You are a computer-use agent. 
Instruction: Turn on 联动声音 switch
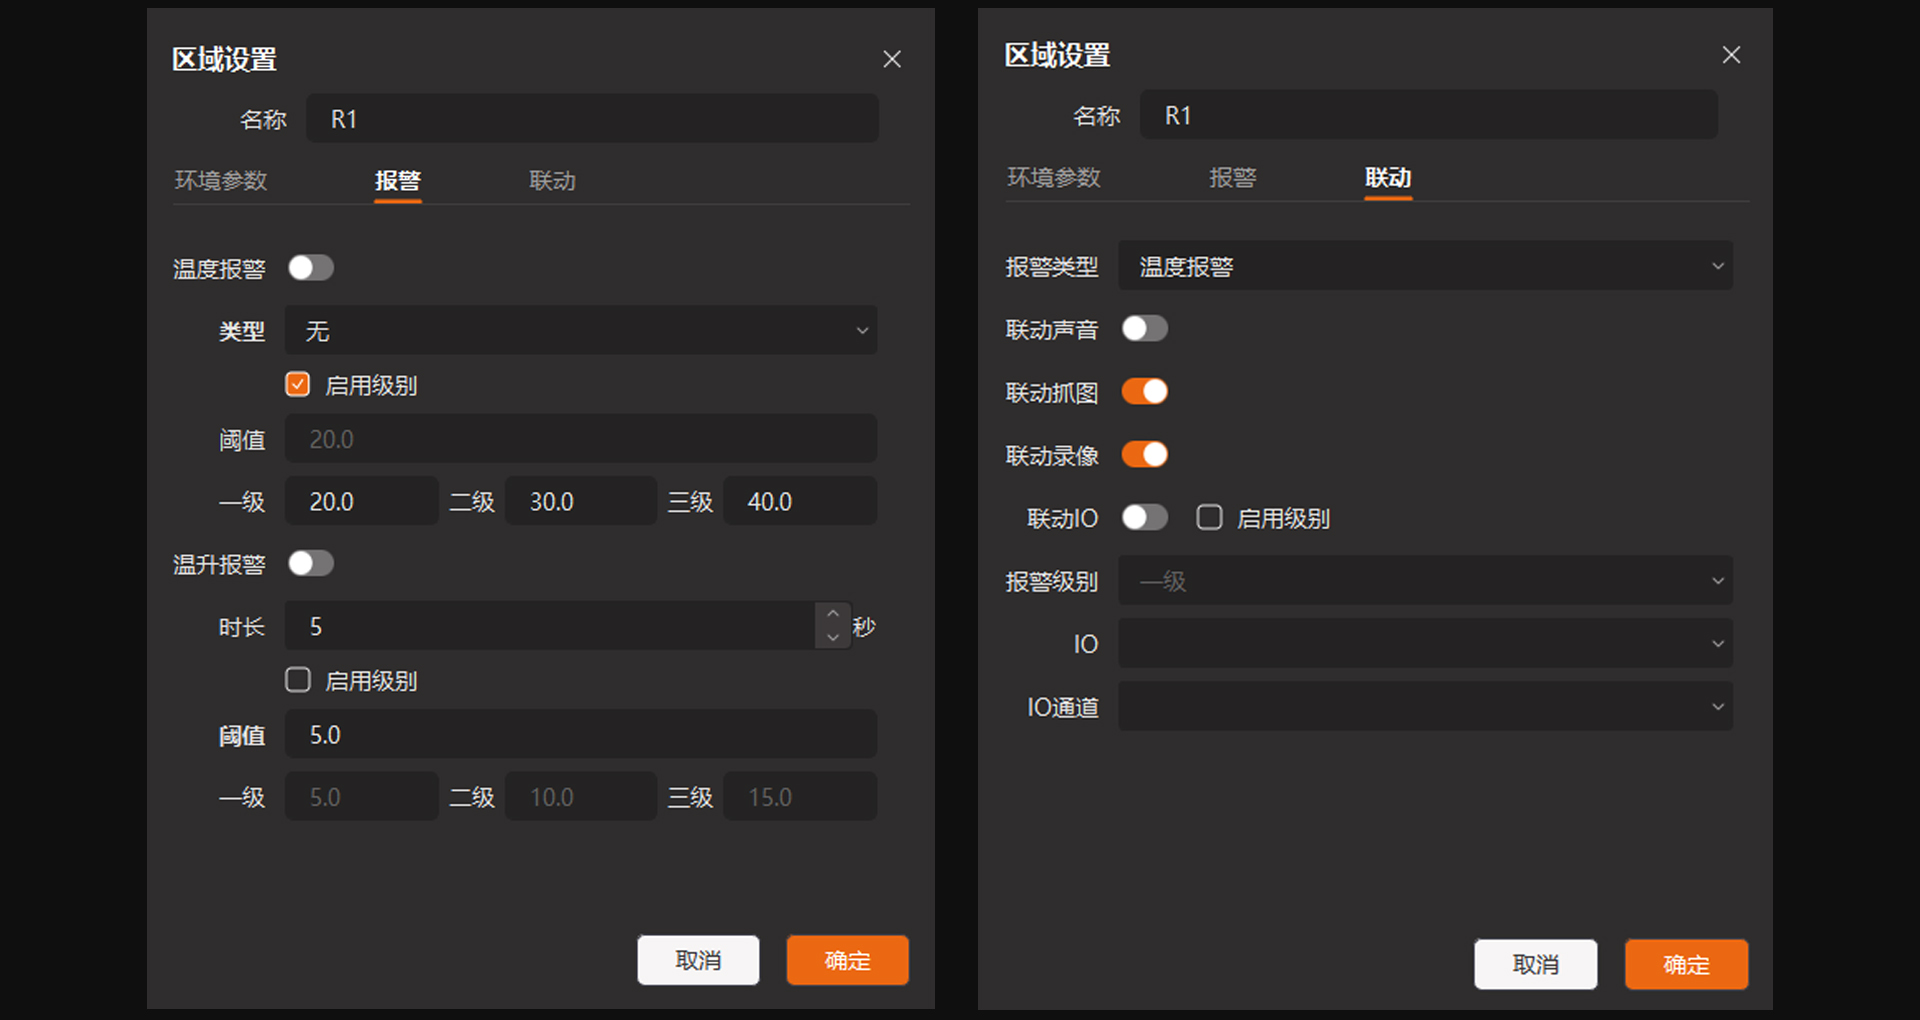click(x=1144, y=329)
